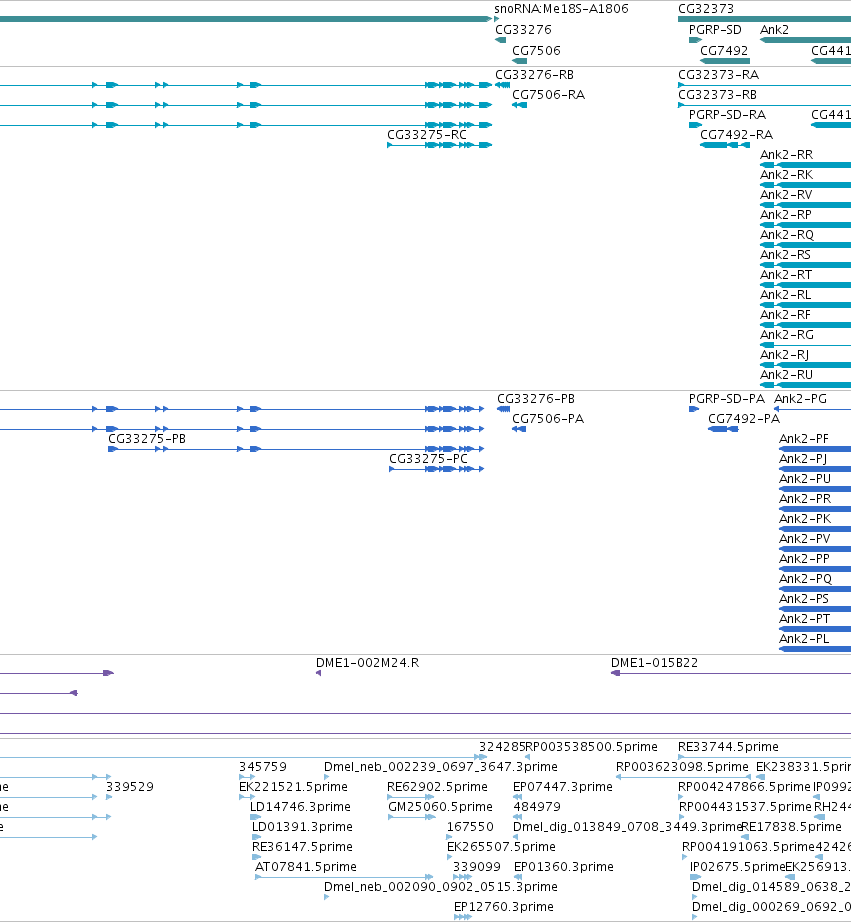
Task: Click the Ank2-RL transcript label
Action: [785, 295]
